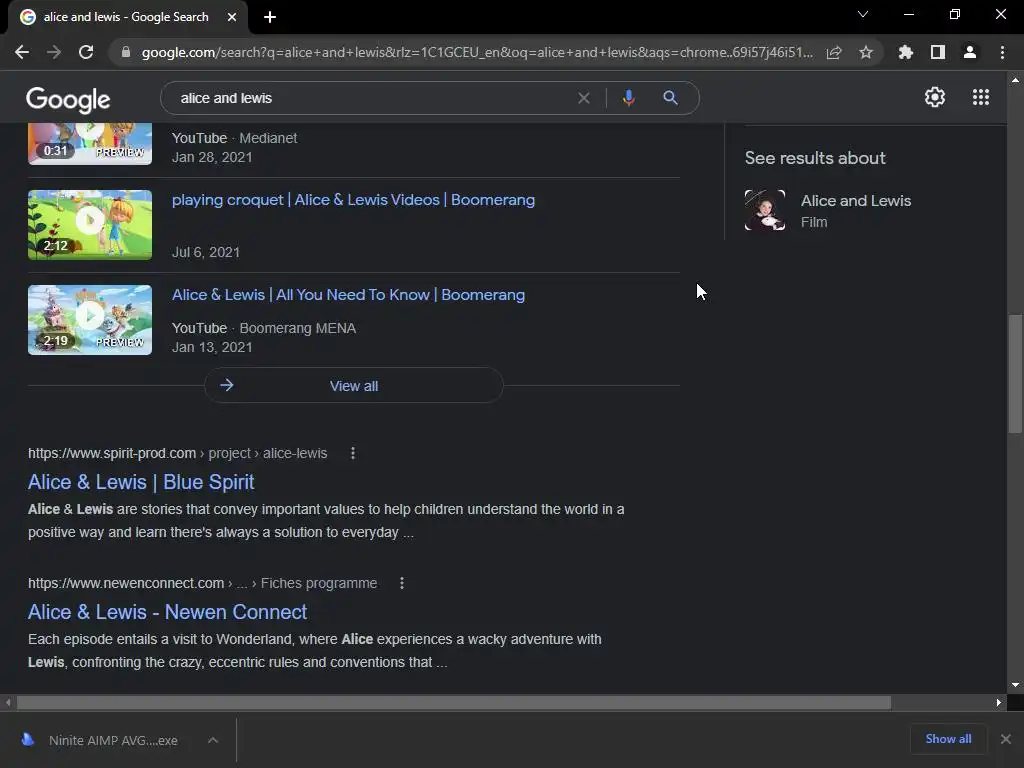Open more options for newenconnect.com result
This screenshot has width=1024, height=768.
point(402,583)
